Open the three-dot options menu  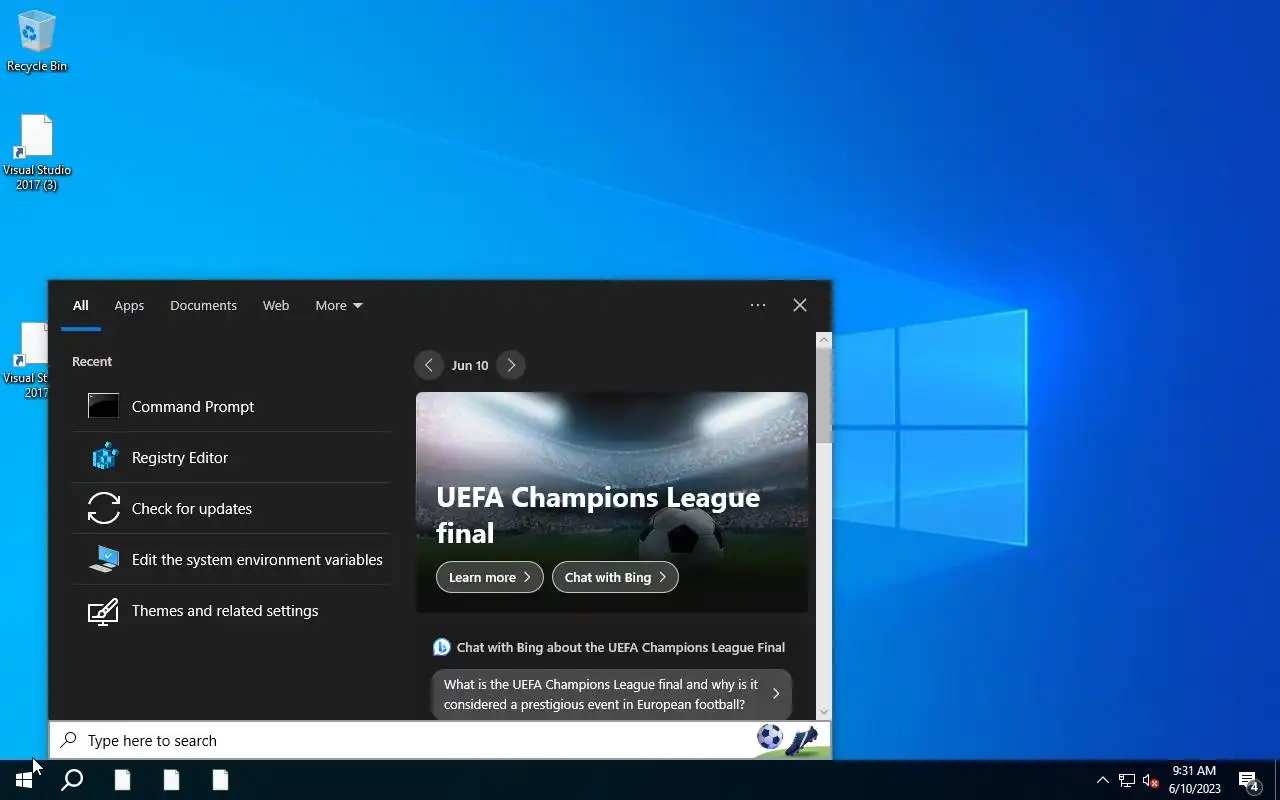(758, 305)
